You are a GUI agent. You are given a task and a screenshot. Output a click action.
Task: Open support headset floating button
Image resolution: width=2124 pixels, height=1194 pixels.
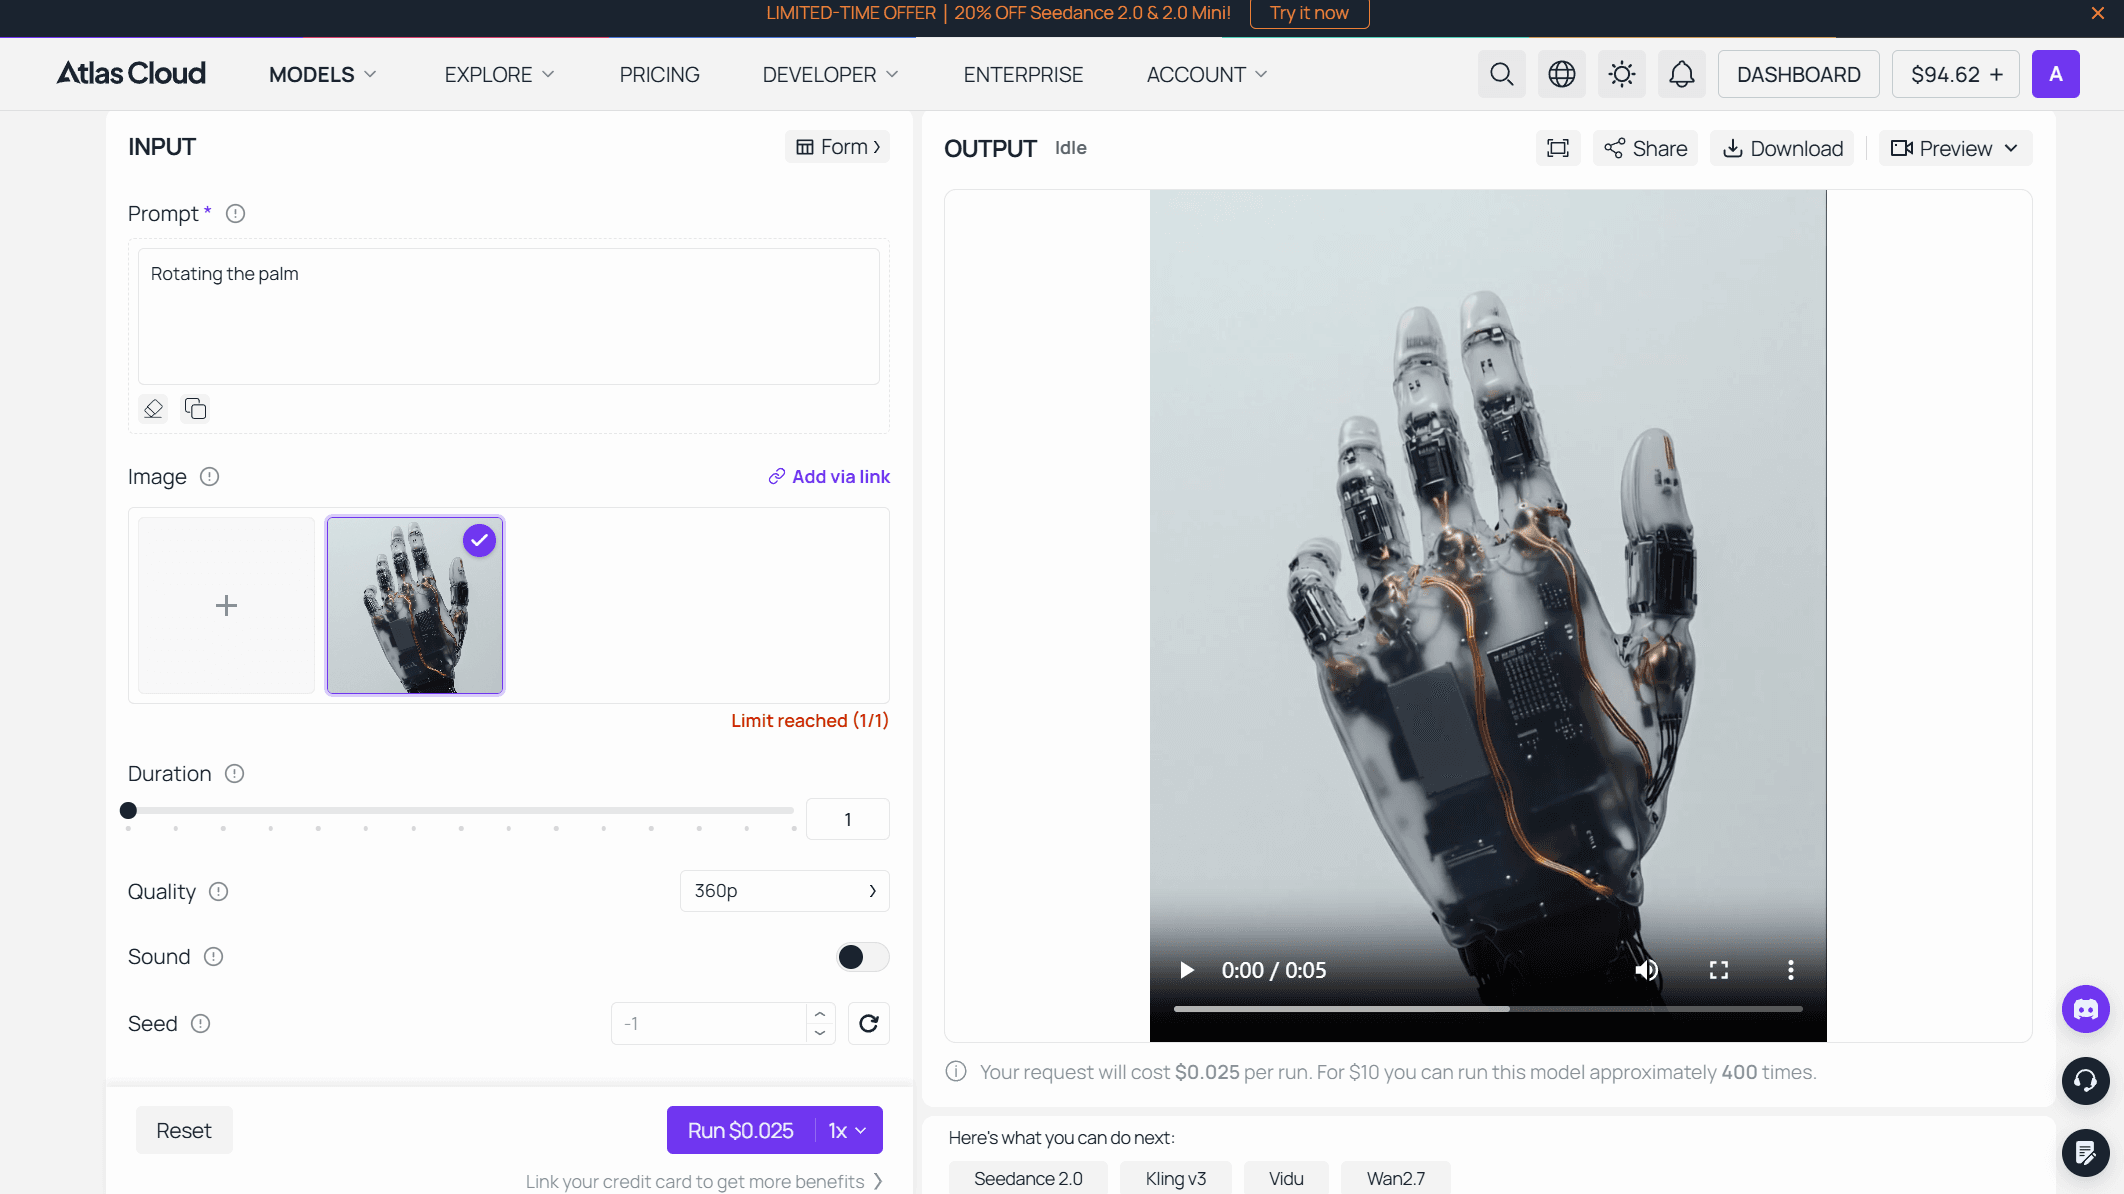point(2085,1081)
